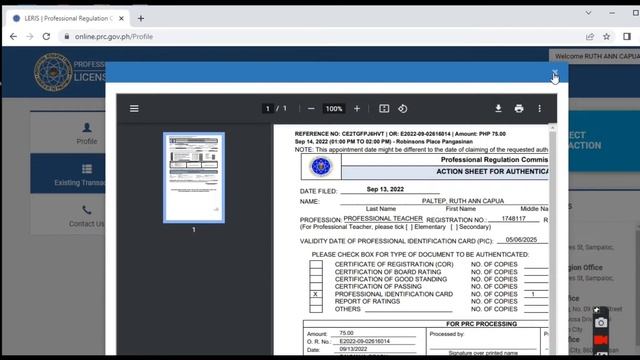
Task: Click O.R. No. E2022-09-02616014 value
Action: click(x=364, y=341)
